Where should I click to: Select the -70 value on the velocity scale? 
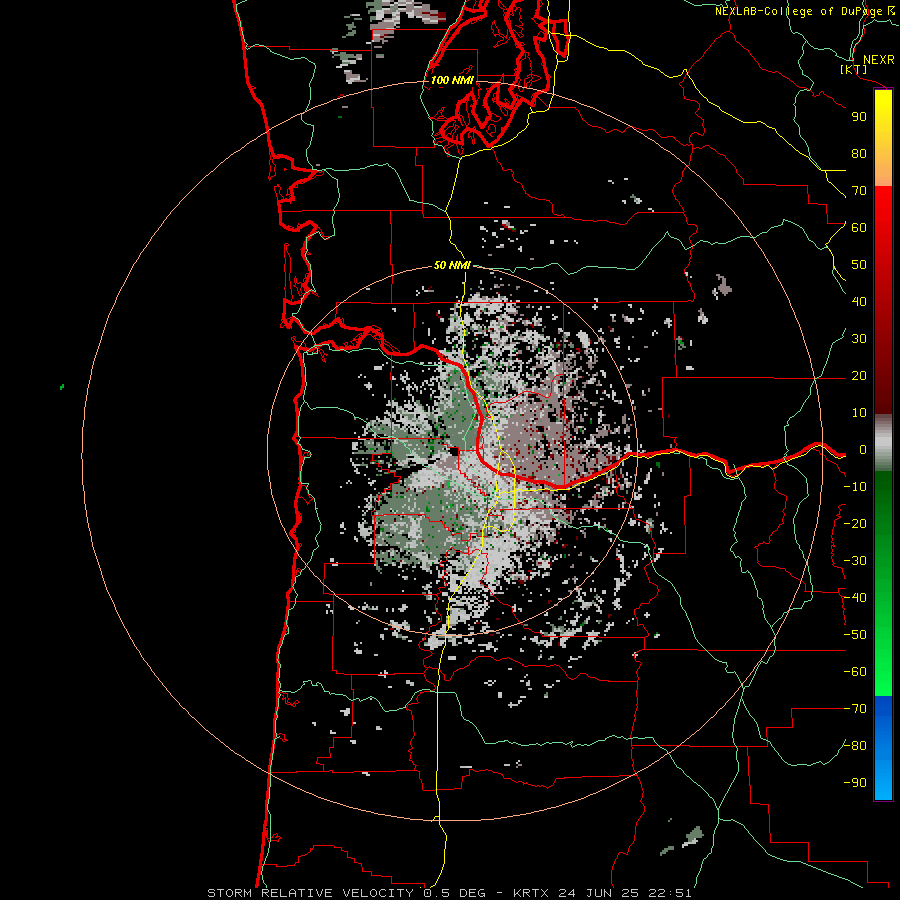(855, 709)
